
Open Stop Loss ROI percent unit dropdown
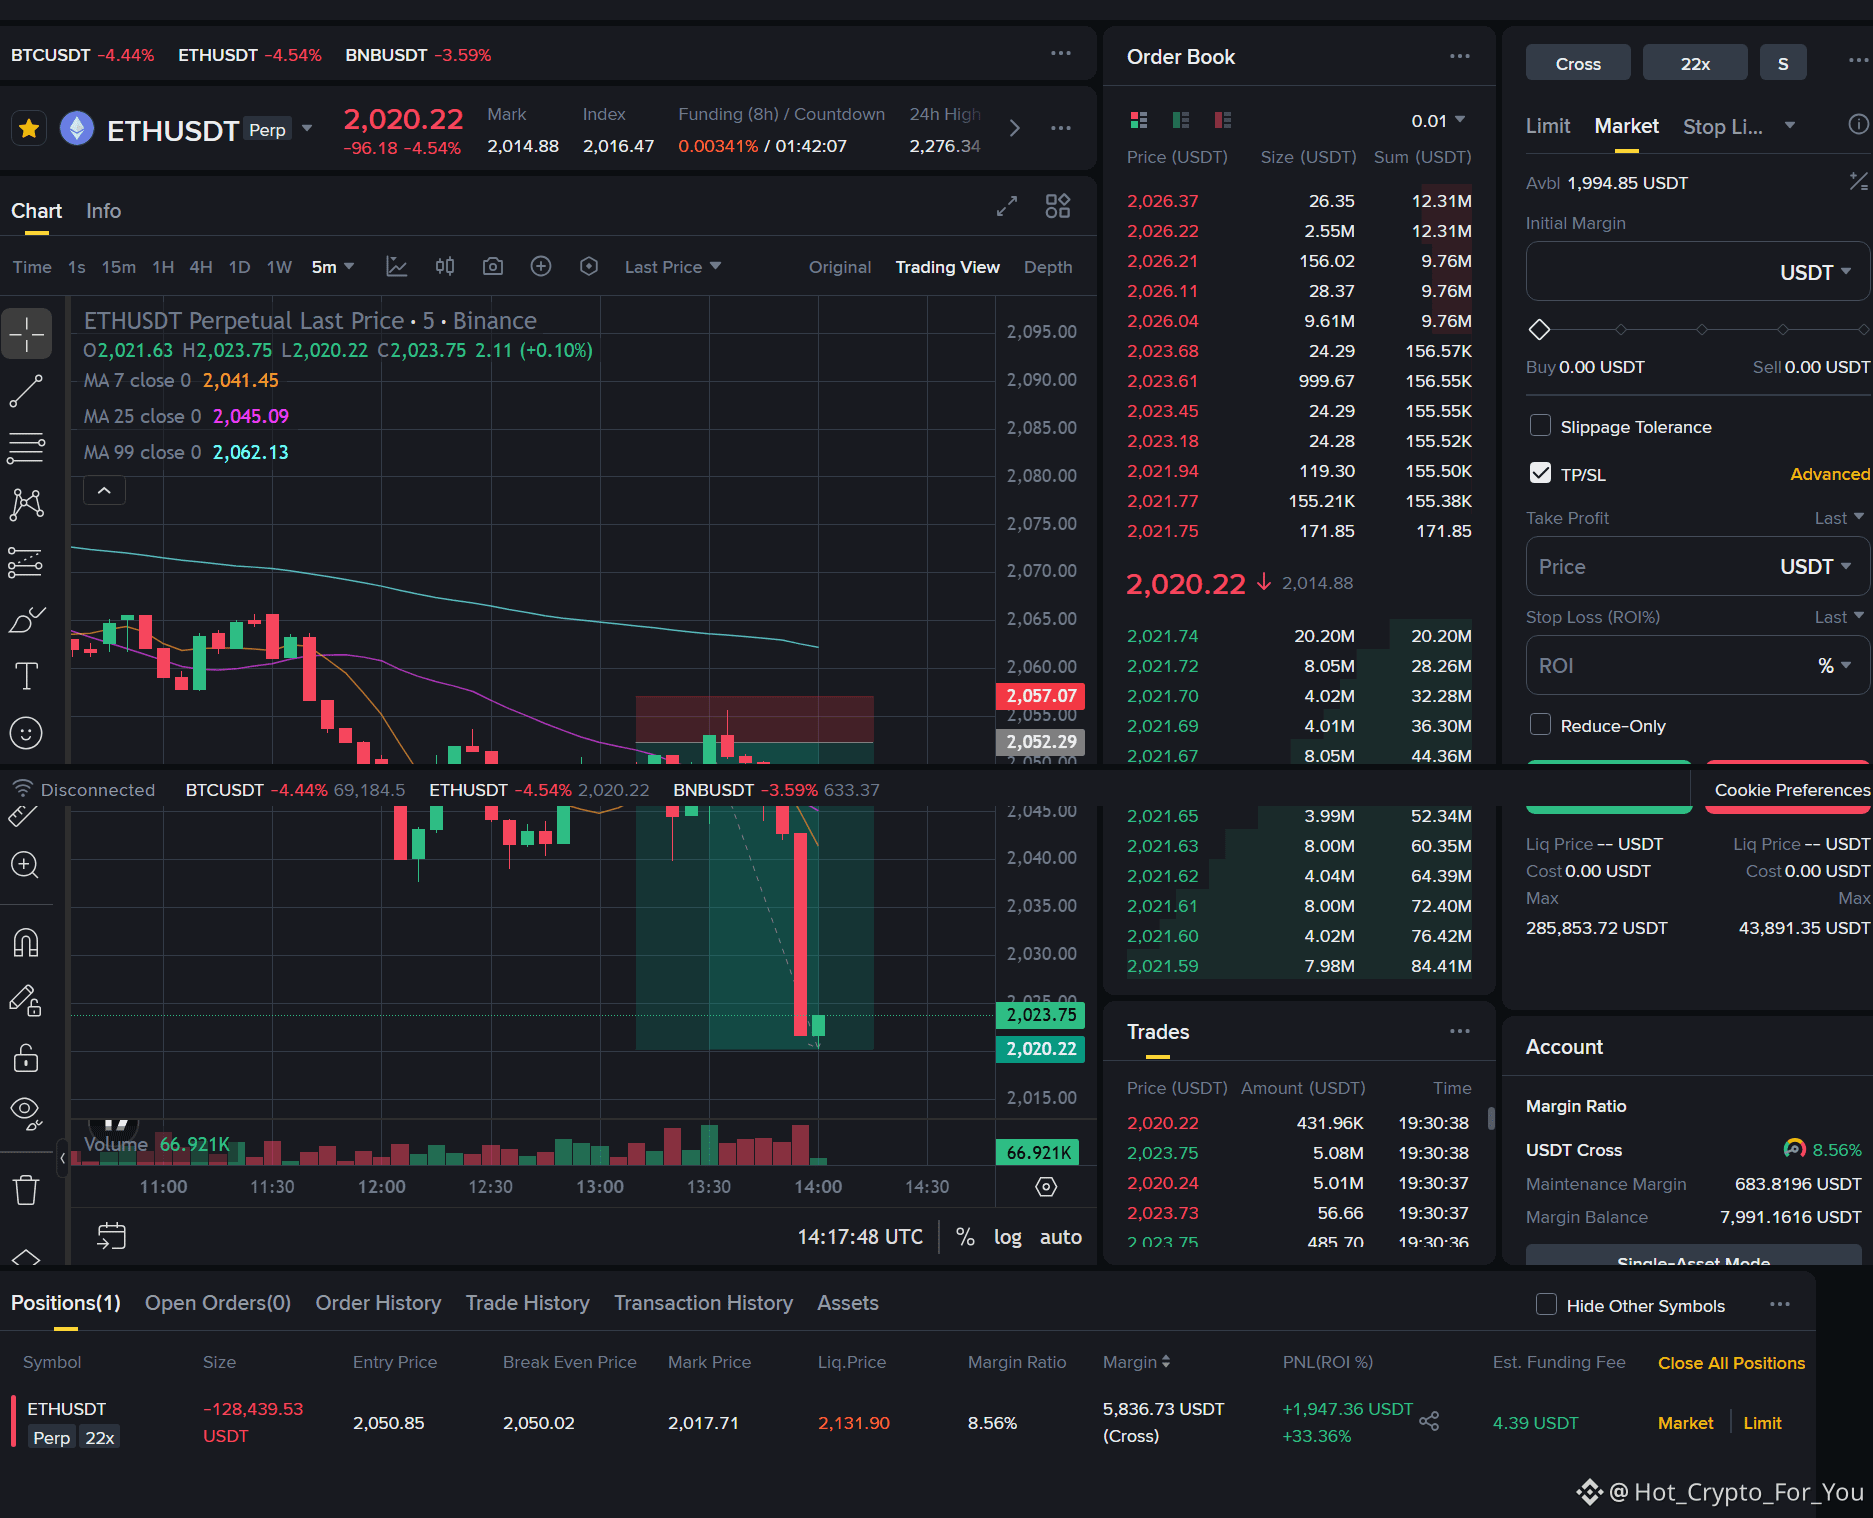point(1835,666)
